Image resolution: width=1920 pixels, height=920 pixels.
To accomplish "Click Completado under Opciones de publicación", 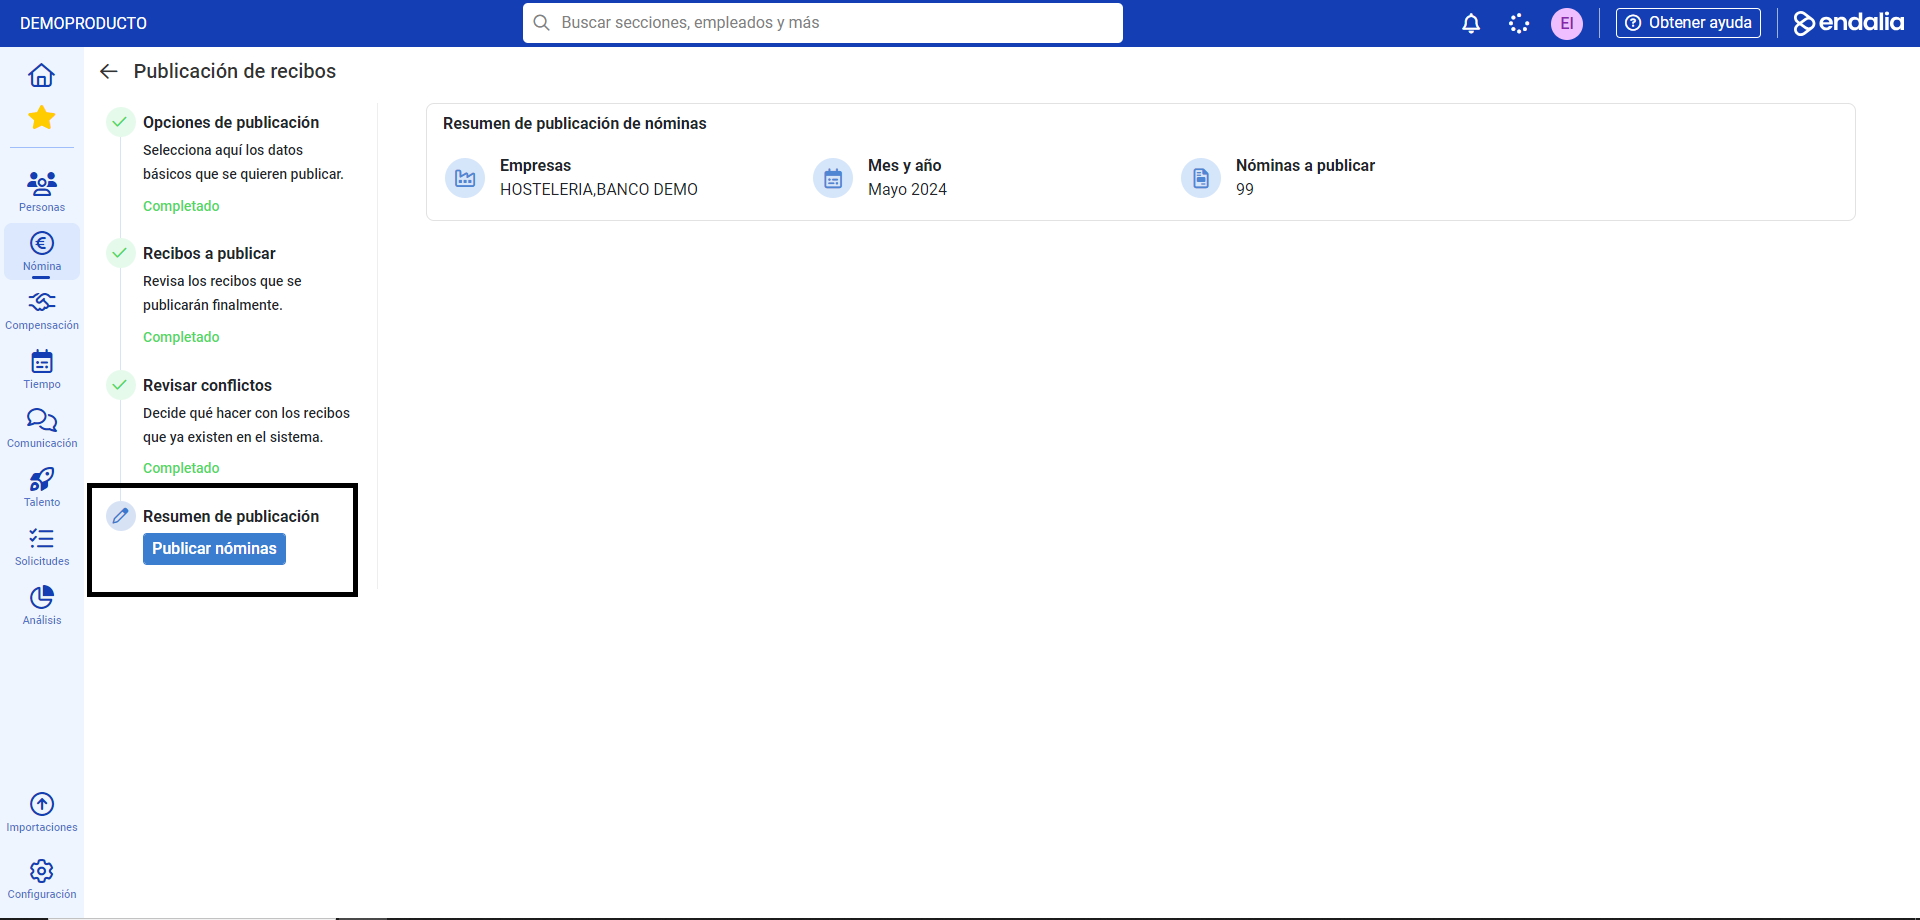I will [x=181, y=206].
